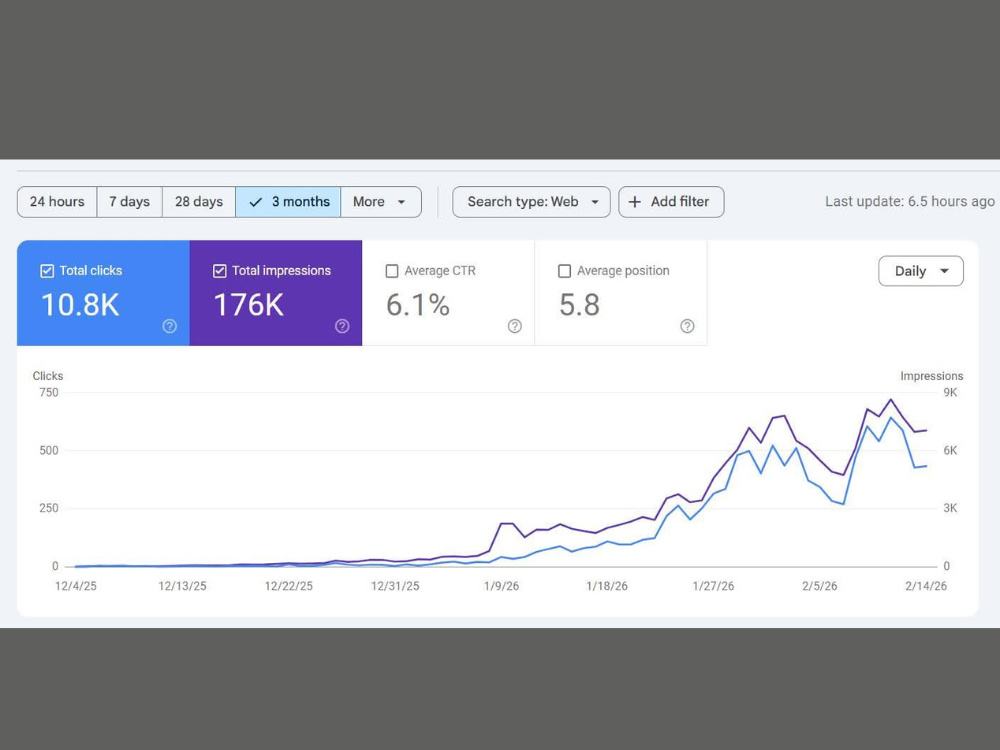This screenshot has width=1000, height=750.
Task: Open the More date range dropdown
Action: [x=381, y=202]
